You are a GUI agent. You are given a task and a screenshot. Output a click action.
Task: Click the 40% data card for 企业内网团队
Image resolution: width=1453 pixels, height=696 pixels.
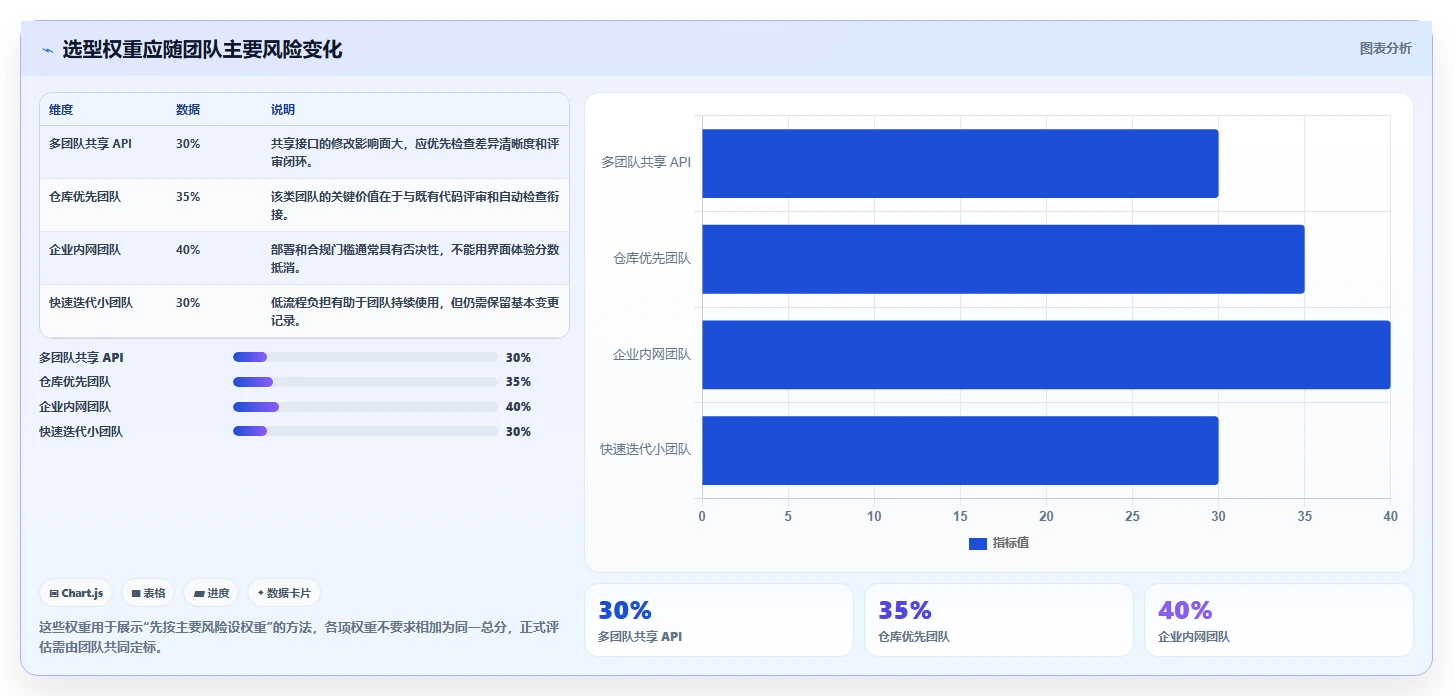point(1279,620)
